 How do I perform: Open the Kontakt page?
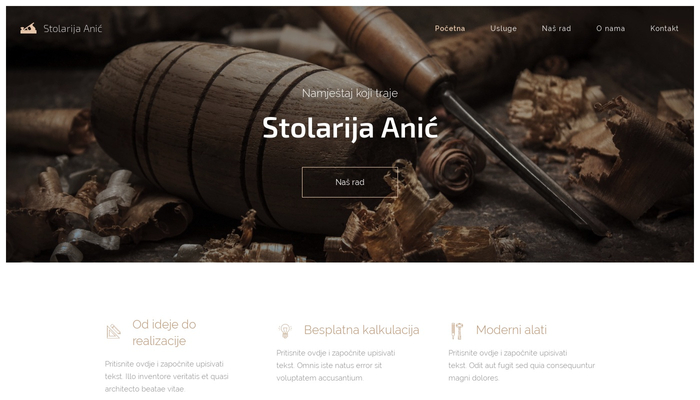tap(664, 29)
